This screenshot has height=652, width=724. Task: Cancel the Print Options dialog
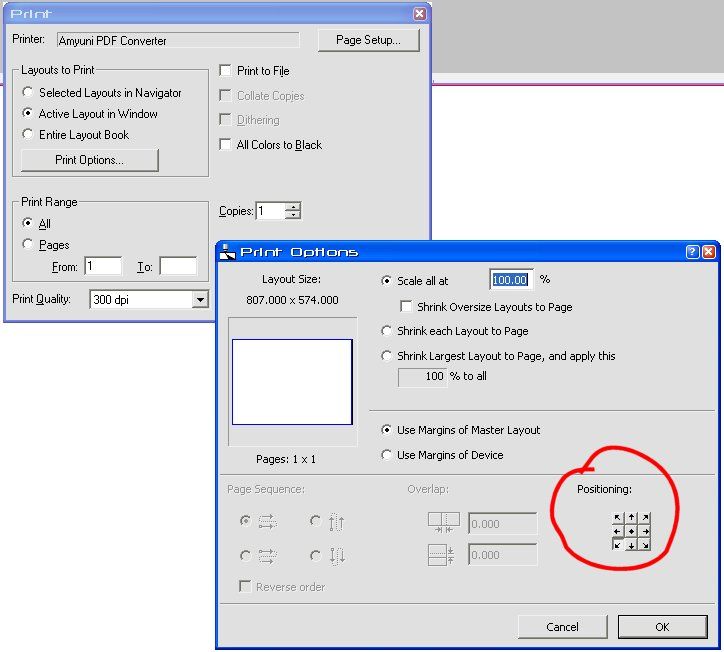(562, 627)
